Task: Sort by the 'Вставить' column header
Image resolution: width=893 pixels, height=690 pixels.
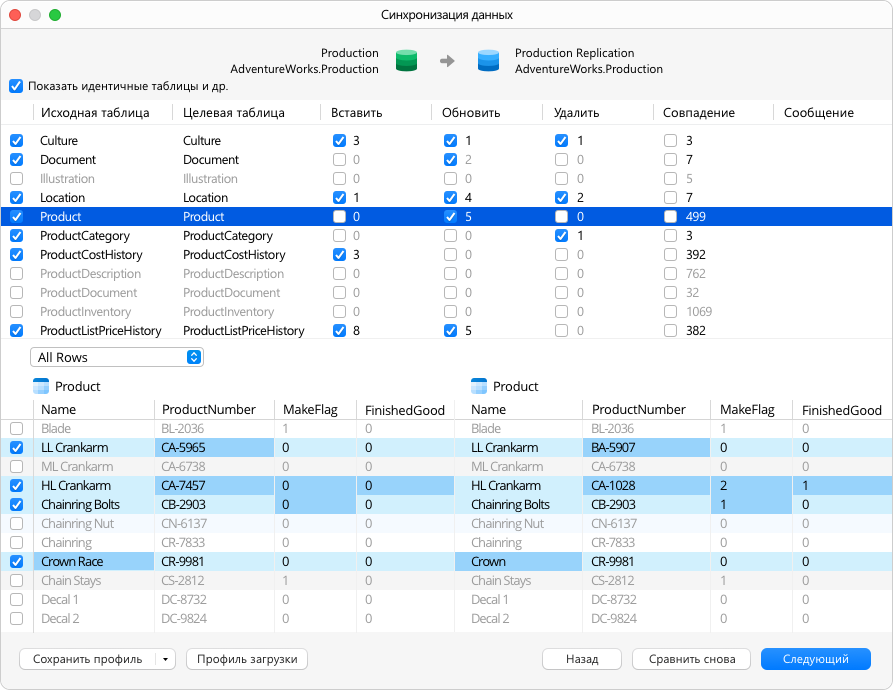Action: [357, 113]
